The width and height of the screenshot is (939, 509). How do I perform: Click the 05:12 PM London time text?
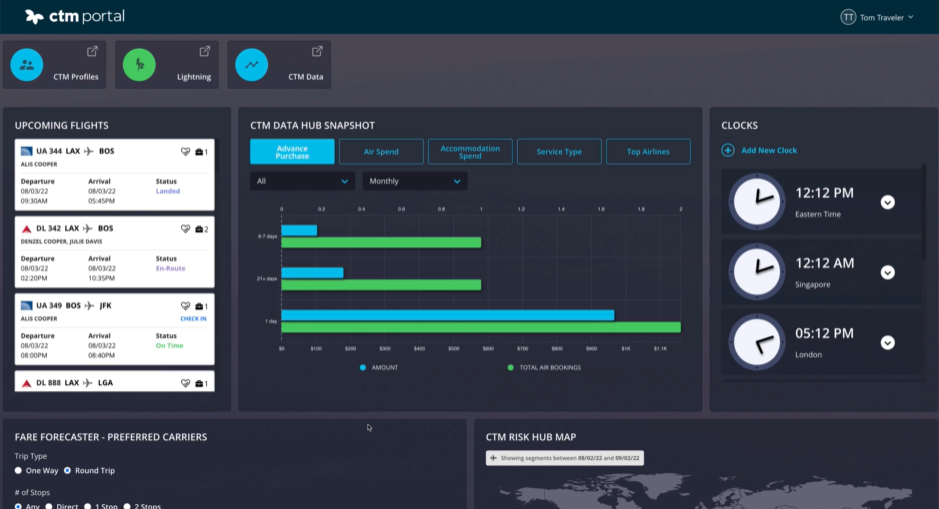point(825,333)
